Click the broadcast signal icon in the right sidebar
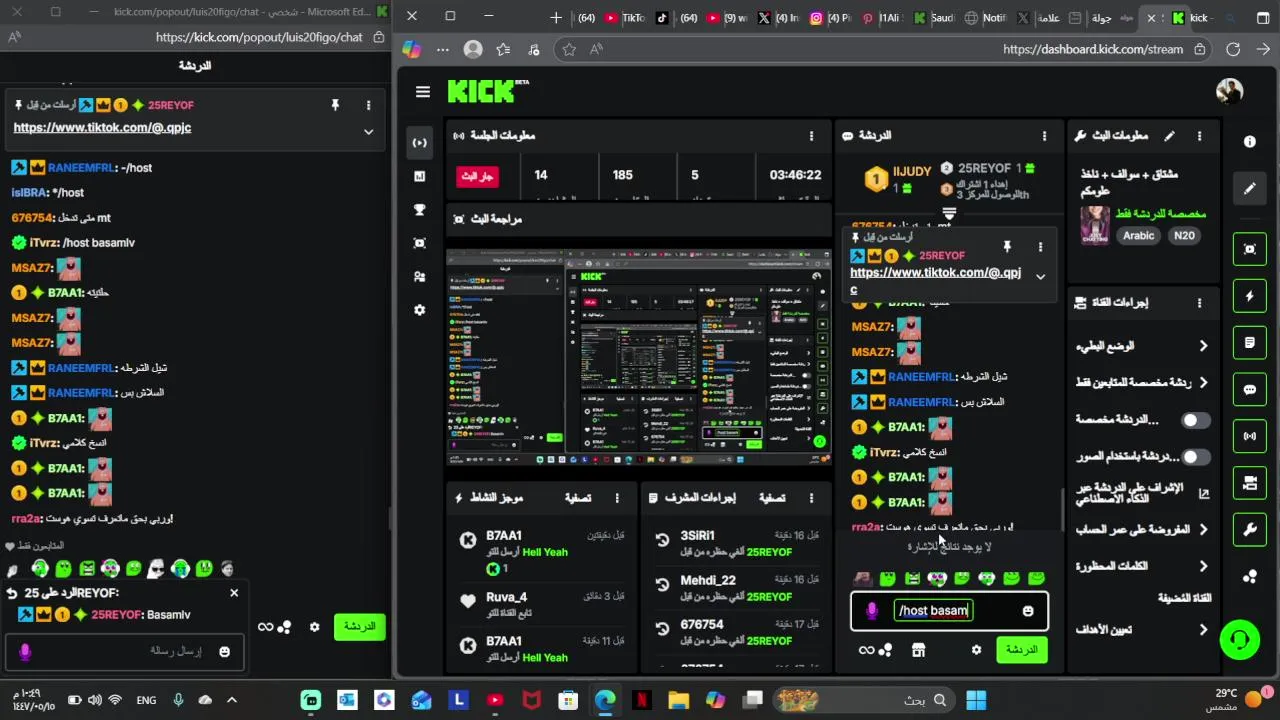1280x720 pixels. [1249, 436]
